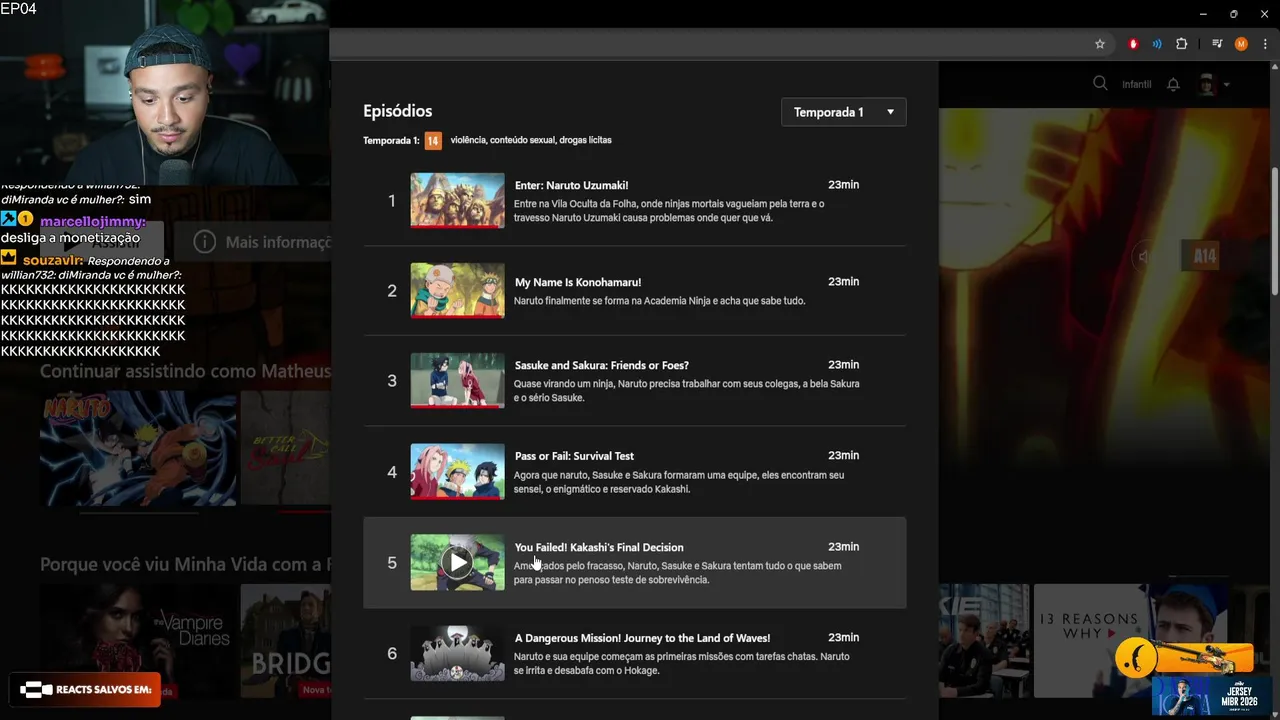Open the Naruto Shippuden continue-watching card
The height and width of the screenshot is (720, 1280).
(138, 448)
